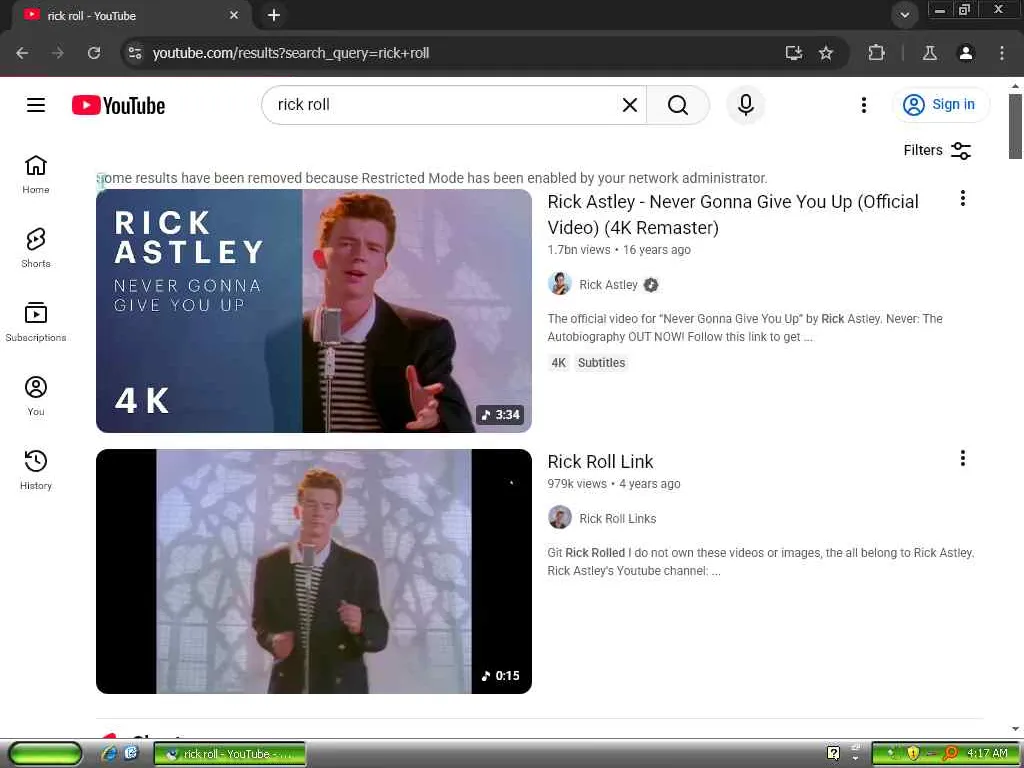
Task: Click the Rick Roll Link video thumbnail
Action: [314, 571]
